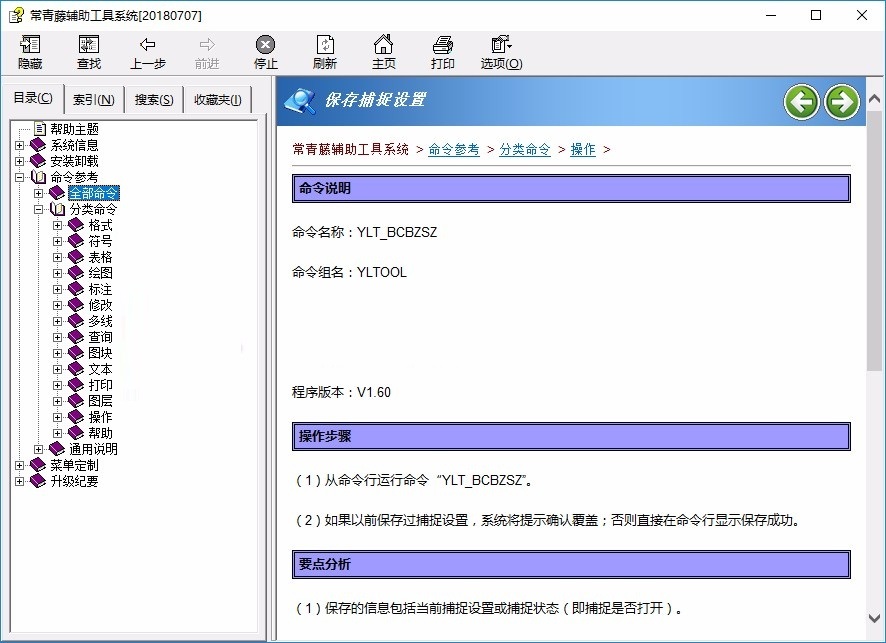Open the Find (查找) toolbar tool
The image size is (886, 643).
(x=89, y=51)
